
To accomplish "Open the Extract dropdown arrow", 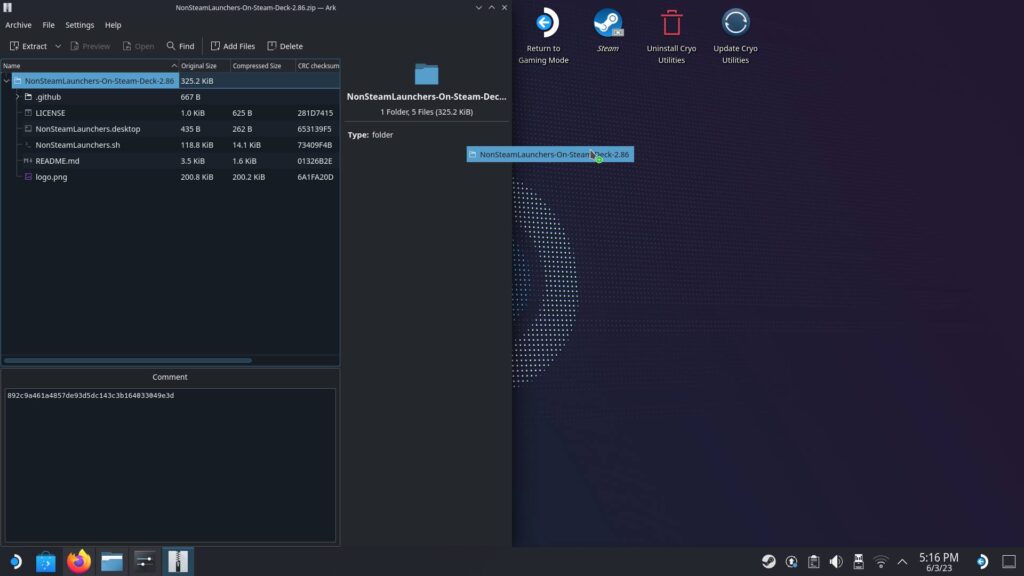I will [58, 46].
